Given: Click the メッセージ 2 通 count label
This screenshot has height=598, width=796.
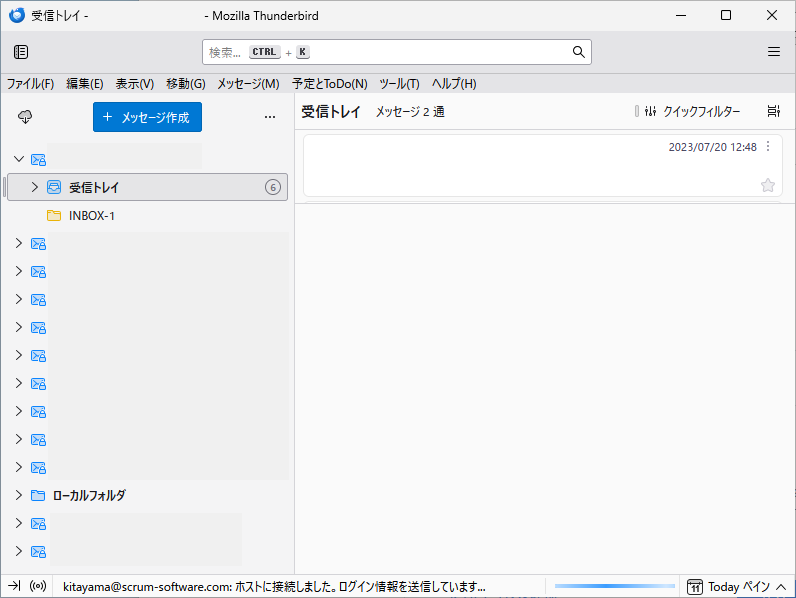Looking at the screenshot, I should tap(410, 112).
